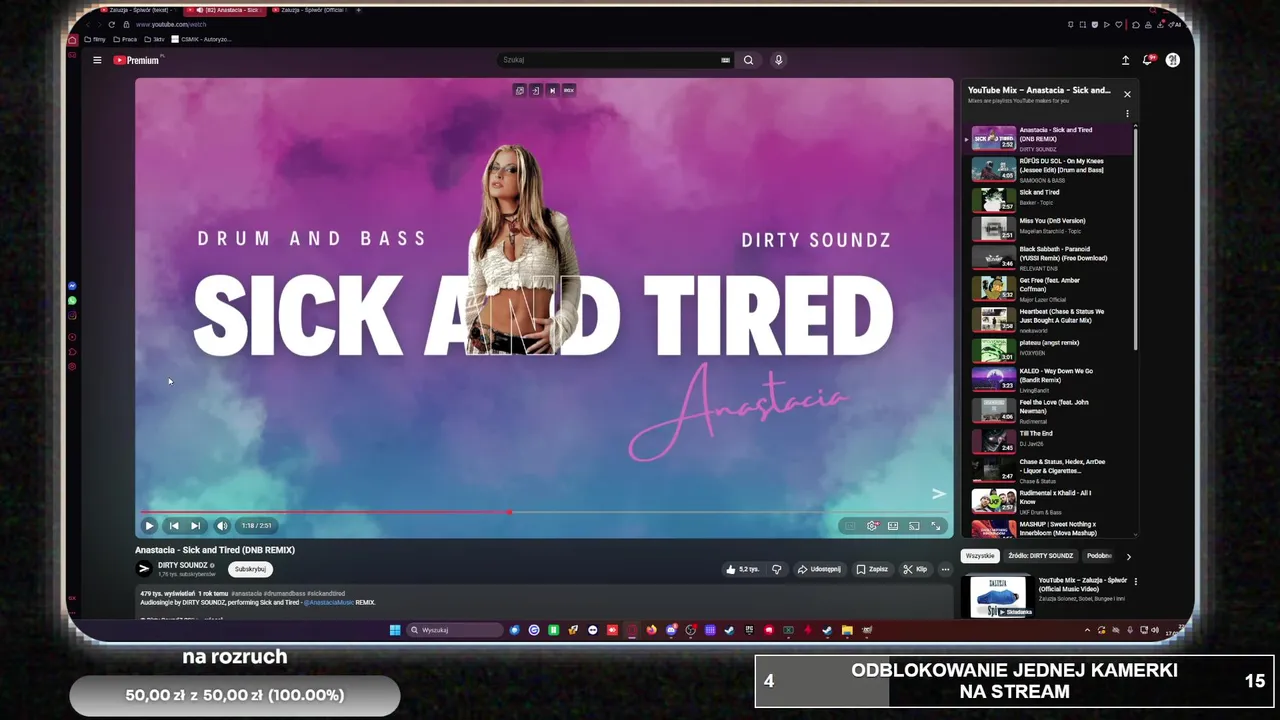Play Rudimental x Khalid All I Know
Image resolution: width=1280 pixels, height=720 pixels.
tap(1050, 501)
